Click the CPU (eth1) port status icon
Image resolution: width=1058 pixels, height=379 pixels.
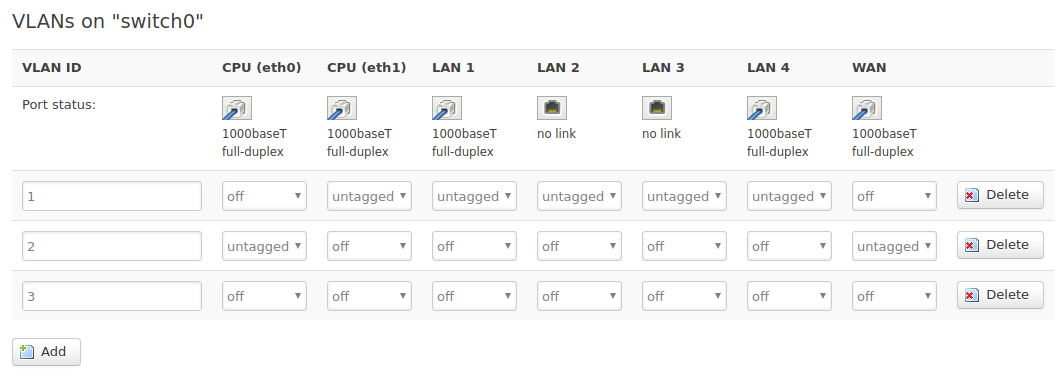[342, 108]
